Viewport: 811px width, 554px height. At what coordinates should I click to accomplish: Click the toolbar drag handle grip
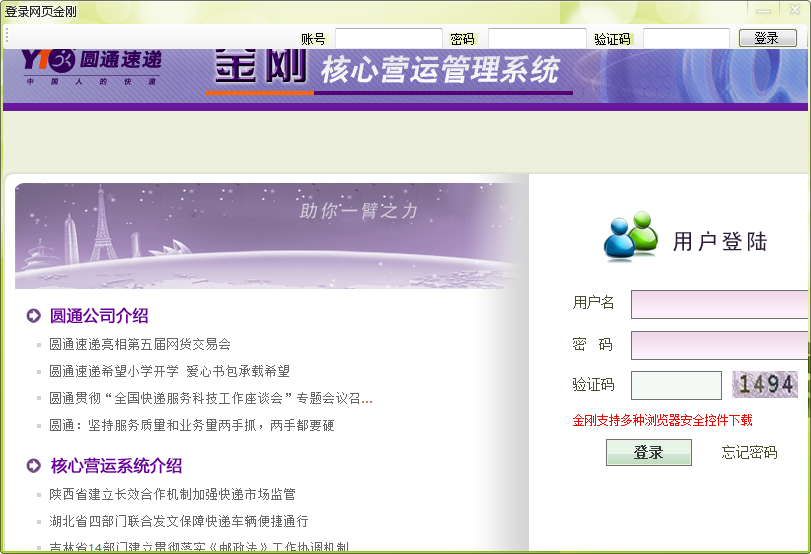point(7,36)
